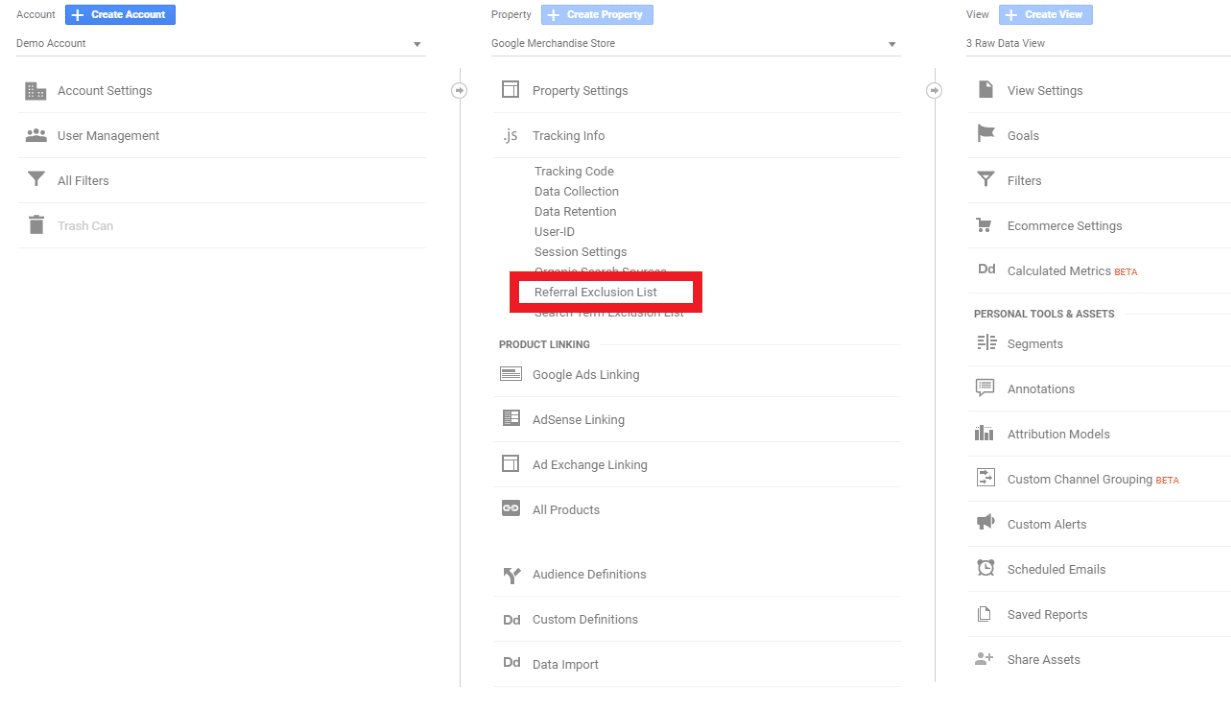Screen dimensions: 1231x702
Task: Open Session Settings under Tracking Info
Action: pos(580,251)
